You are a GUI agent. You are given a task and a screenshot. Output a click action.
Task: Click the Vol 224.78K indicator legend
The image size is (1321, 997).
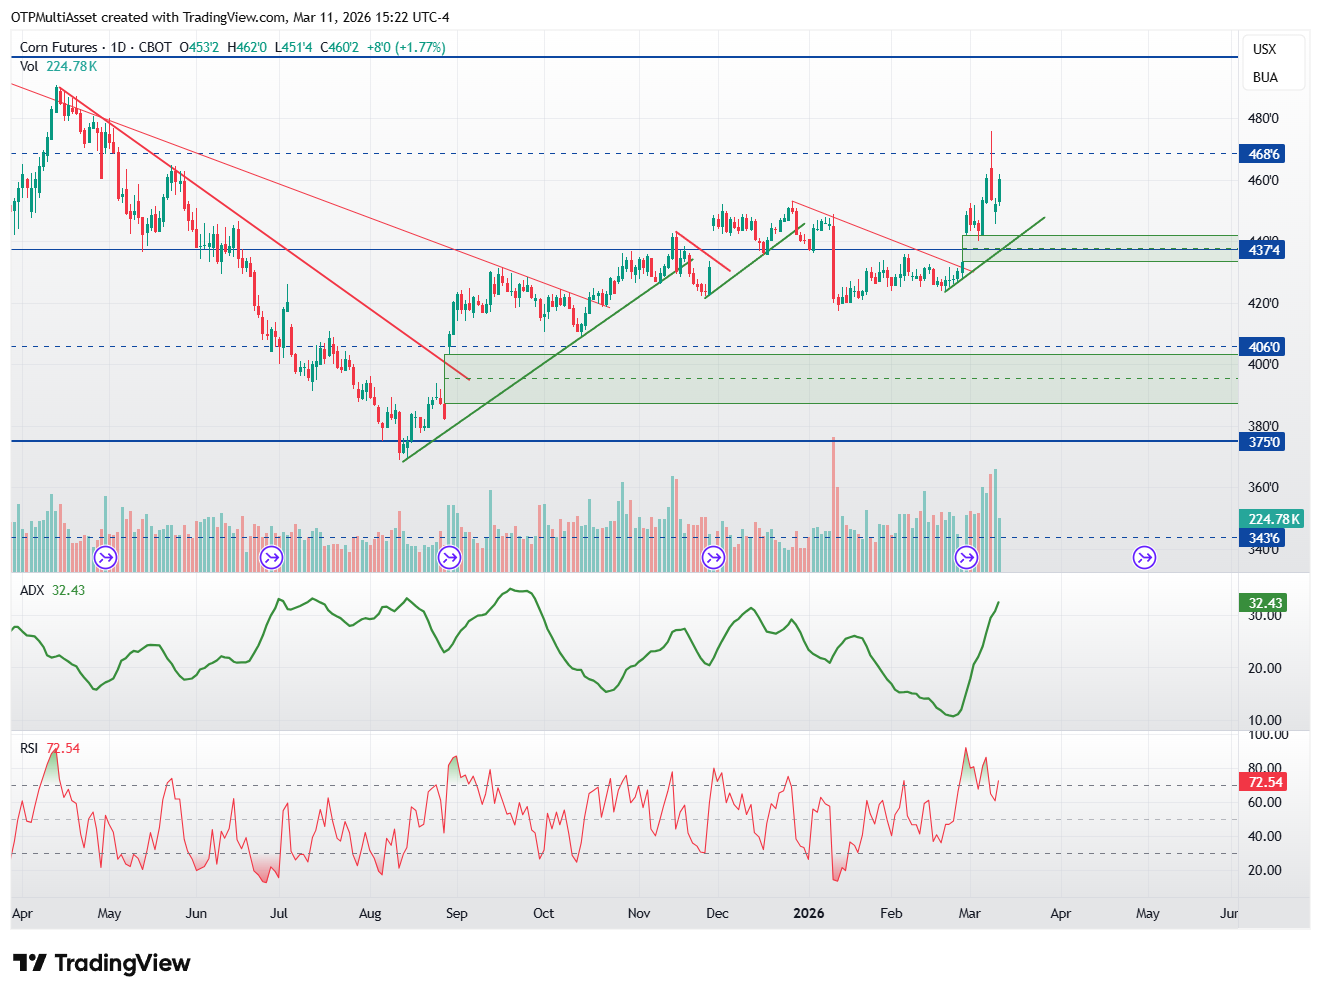click(58, 66)
